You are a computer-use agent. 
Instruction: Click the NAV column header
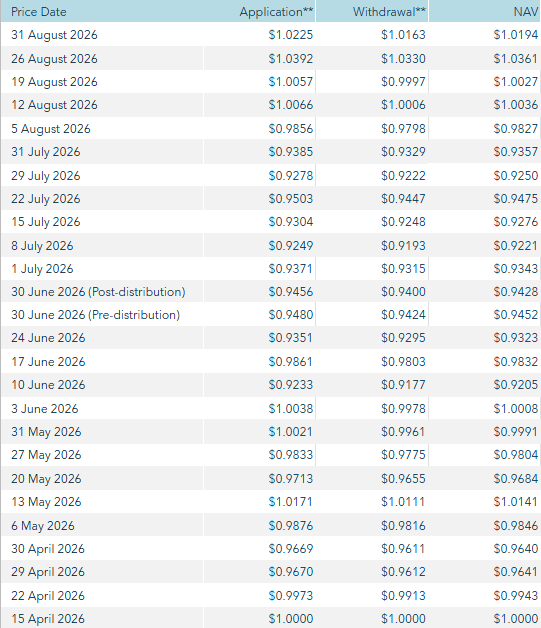pos(525,12)
